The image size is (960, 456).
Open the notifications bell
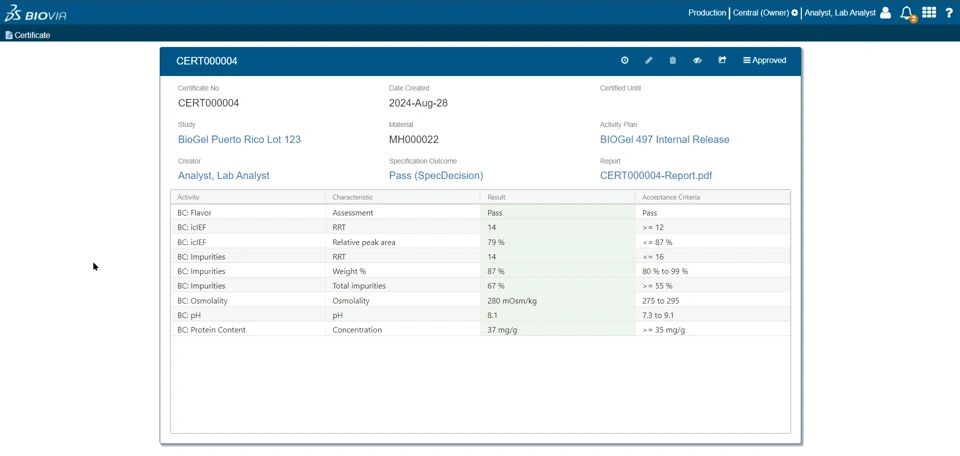(x=907, y=13)
